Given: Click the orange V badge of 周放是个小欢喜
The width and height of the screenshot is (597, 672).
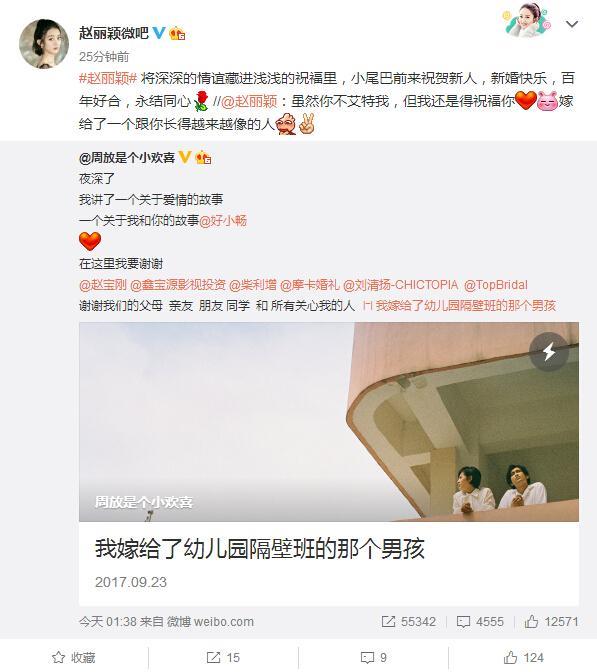Looking at the screenshot, I should click(184, 157).
